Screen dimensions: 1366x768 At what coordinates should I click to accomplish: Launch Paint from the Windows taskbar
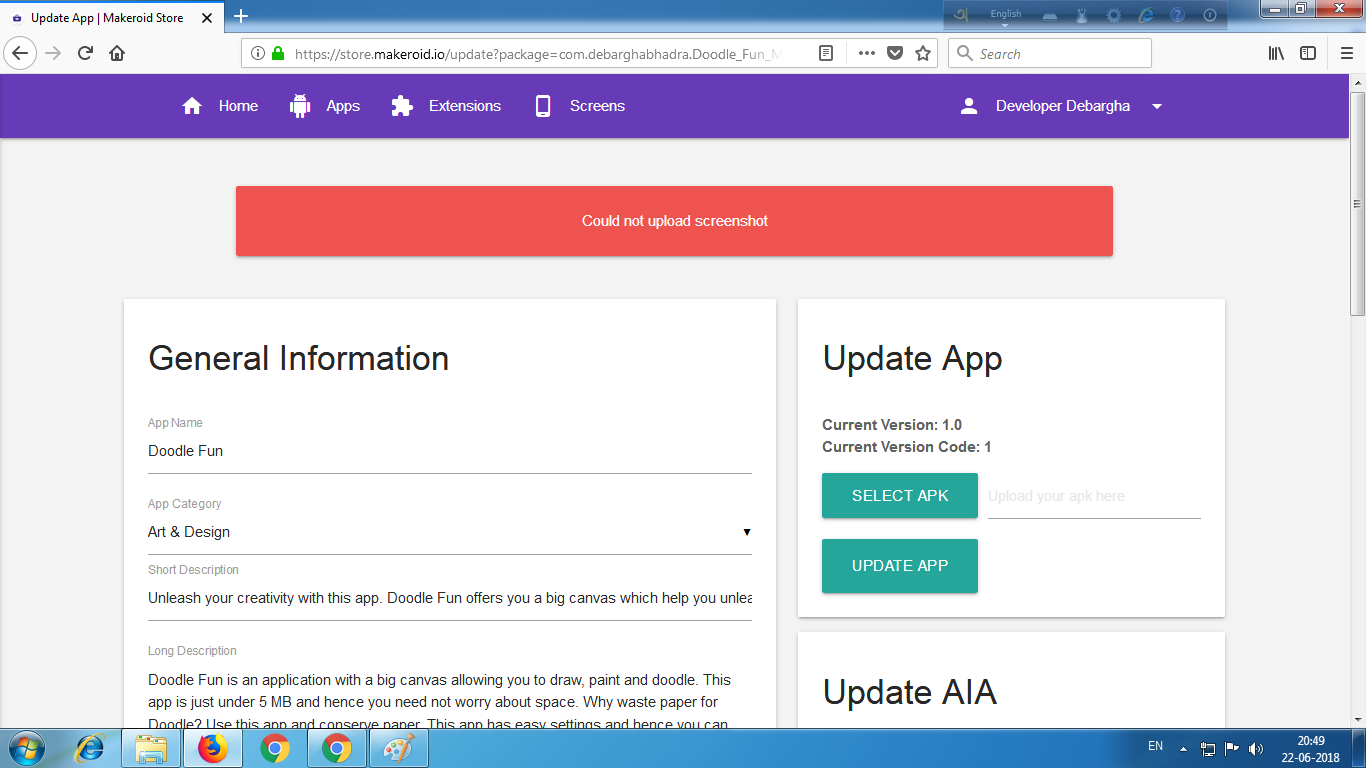tap(399, 748)
